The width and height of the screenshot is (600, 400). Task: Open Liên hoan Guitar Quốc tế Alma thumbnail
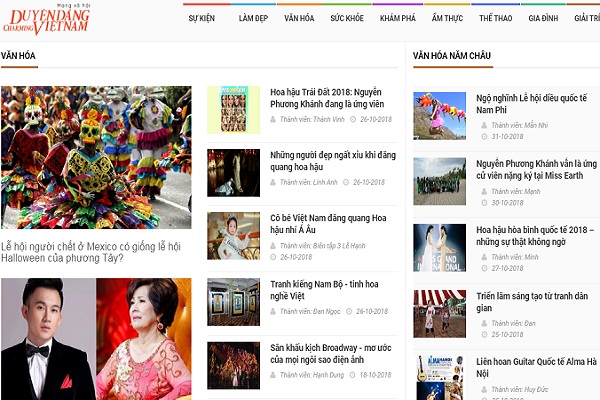(440, 375)
